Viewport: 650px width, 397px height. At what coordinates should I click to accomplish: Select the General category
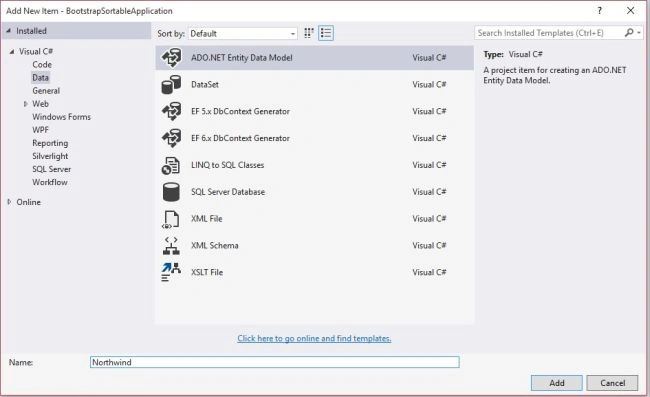coord(46,91)
